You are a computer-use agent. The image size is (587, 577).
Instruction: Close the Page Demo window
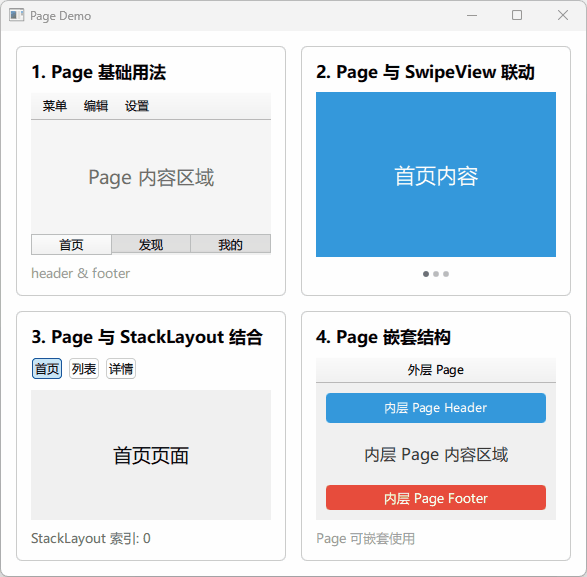pos(563,15)
